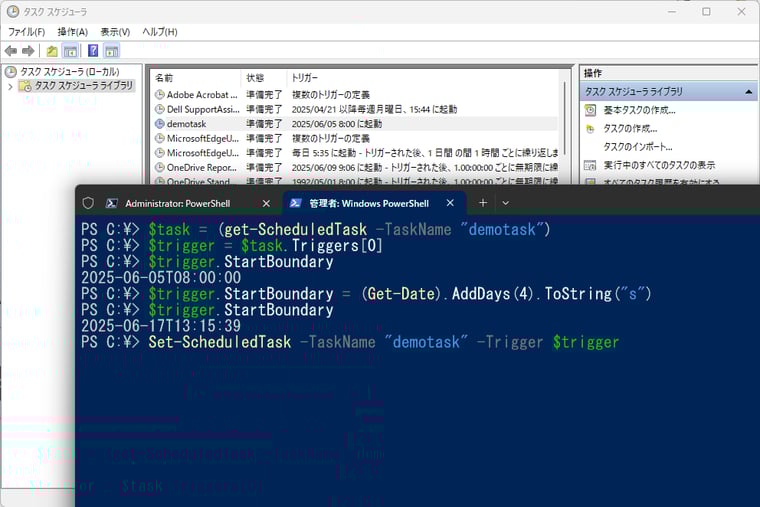760x507 pixels.
Task: Toggle the console tree pane toolbar icon
Action: [x=70, y=50]
